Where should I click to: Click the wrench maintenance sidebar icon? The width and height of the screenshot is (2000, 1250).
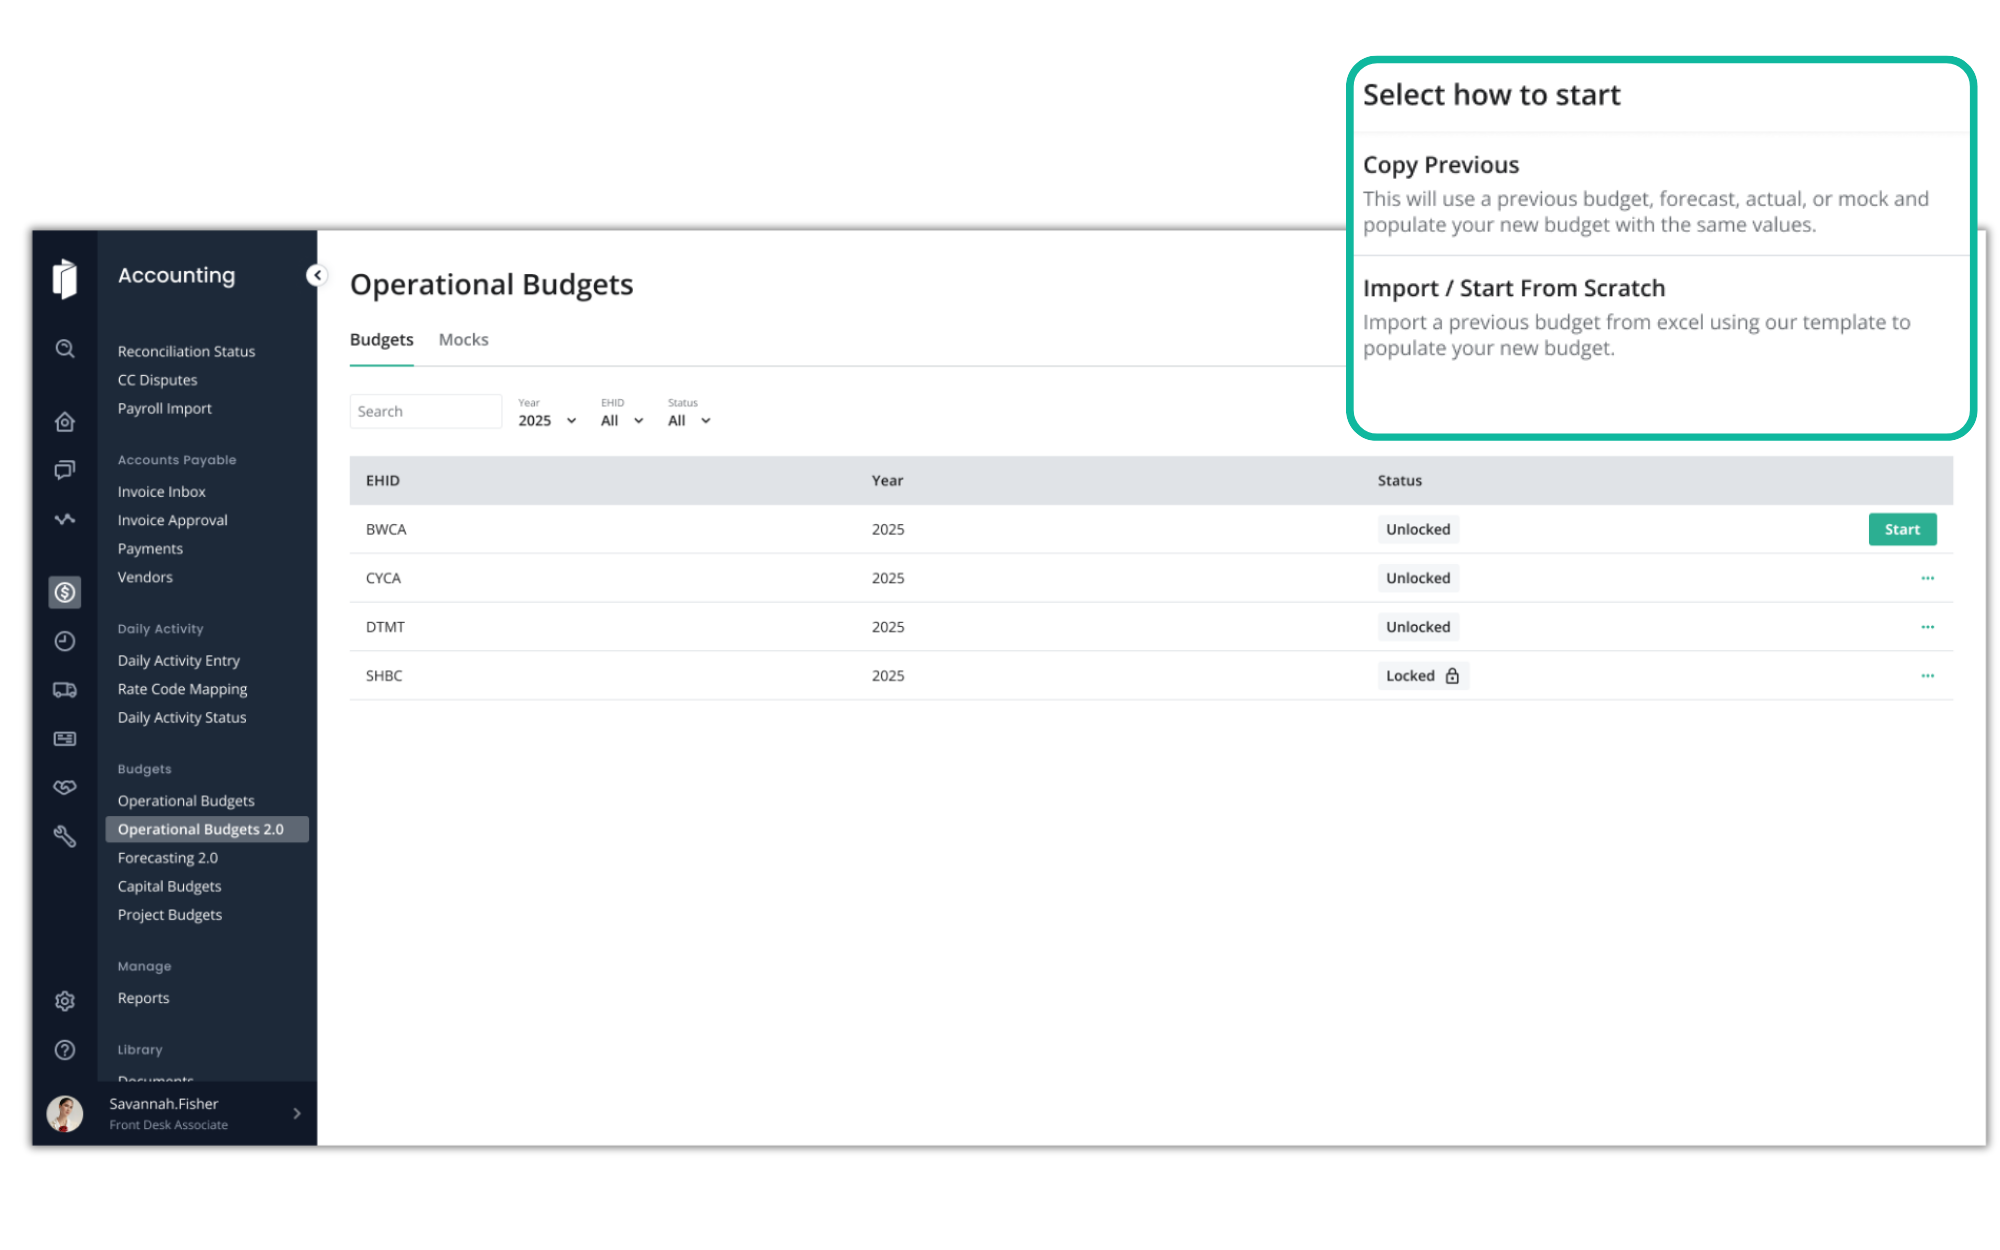pyautogui.click(x=65, y=837)
